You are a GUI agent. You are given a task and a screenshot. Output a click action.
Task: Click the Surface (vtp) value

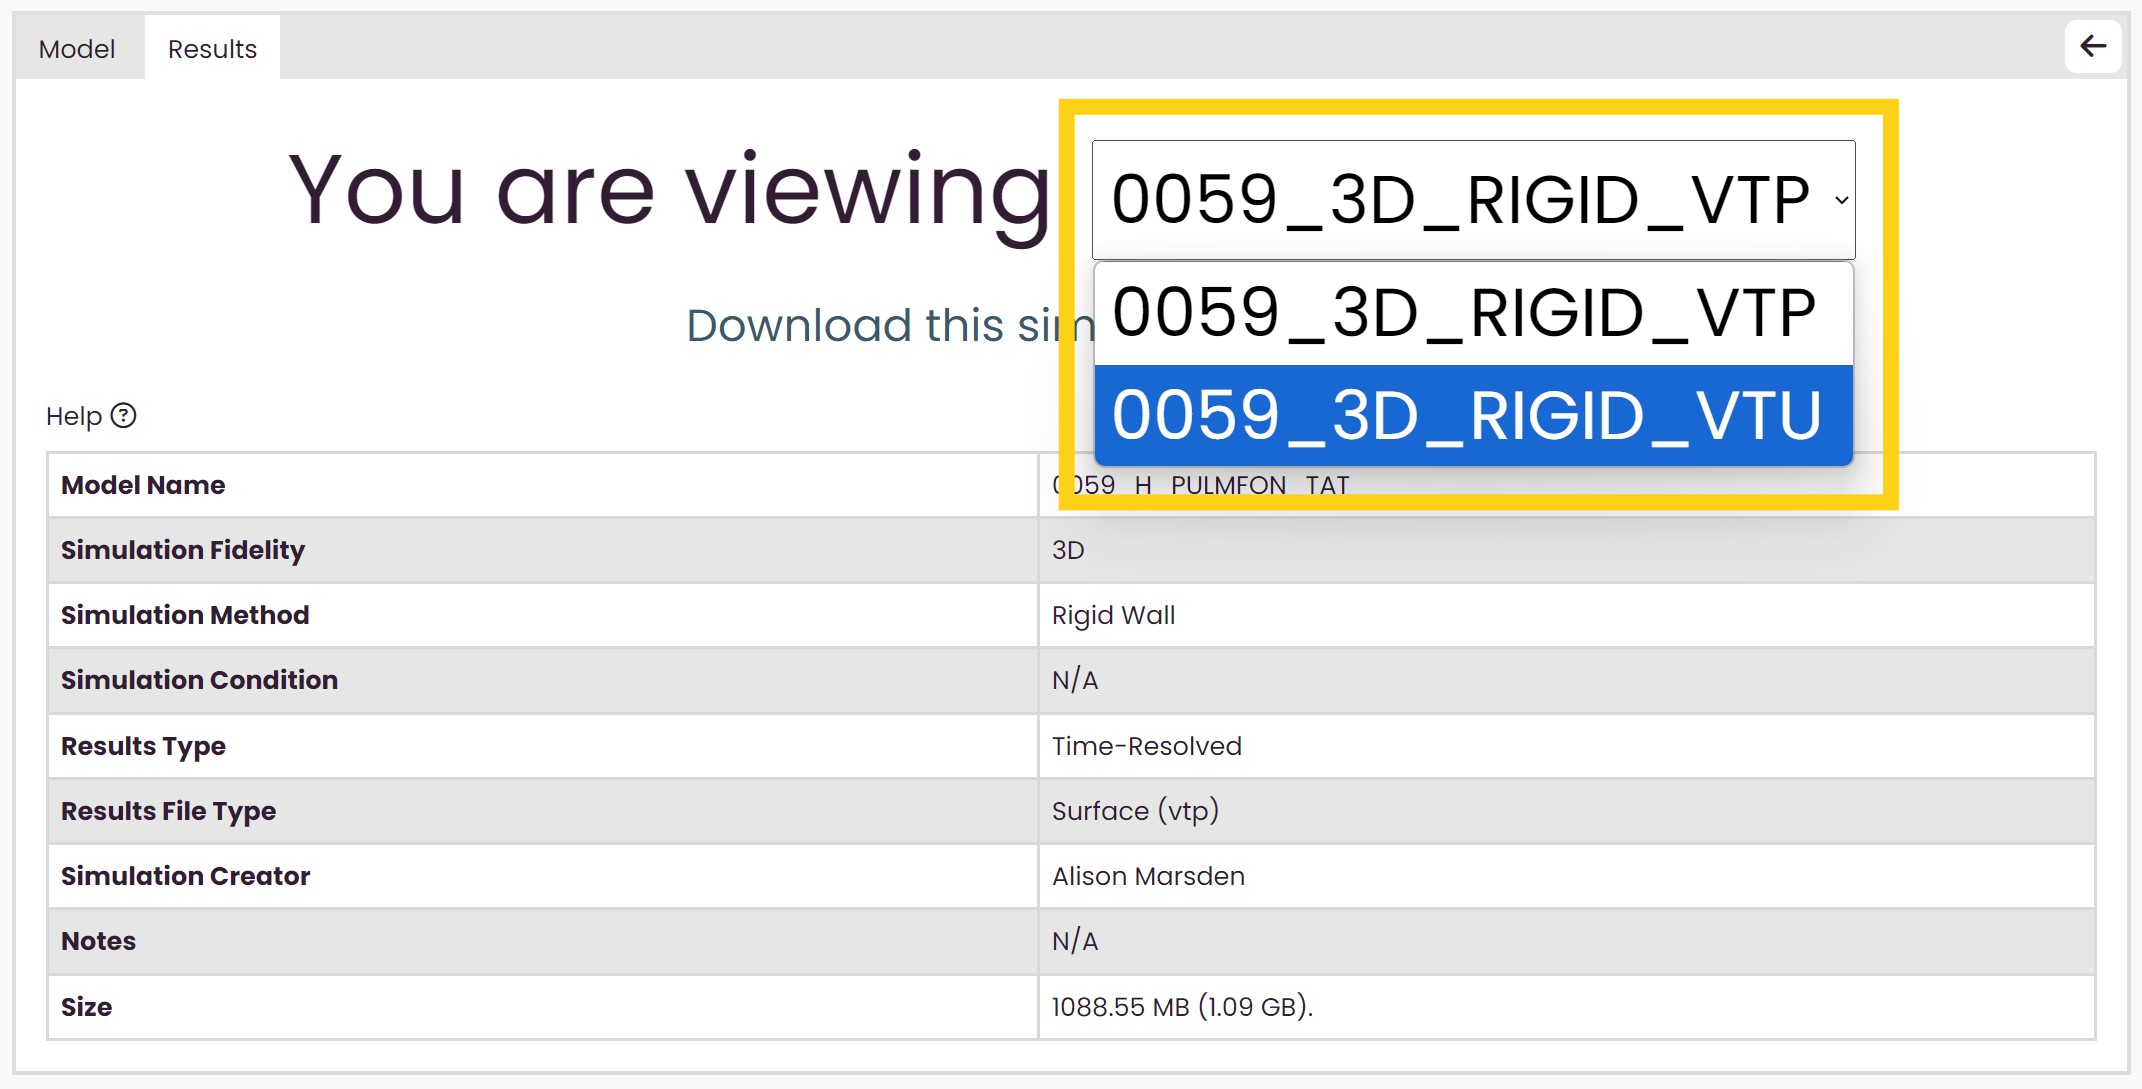click(1135, 811)
